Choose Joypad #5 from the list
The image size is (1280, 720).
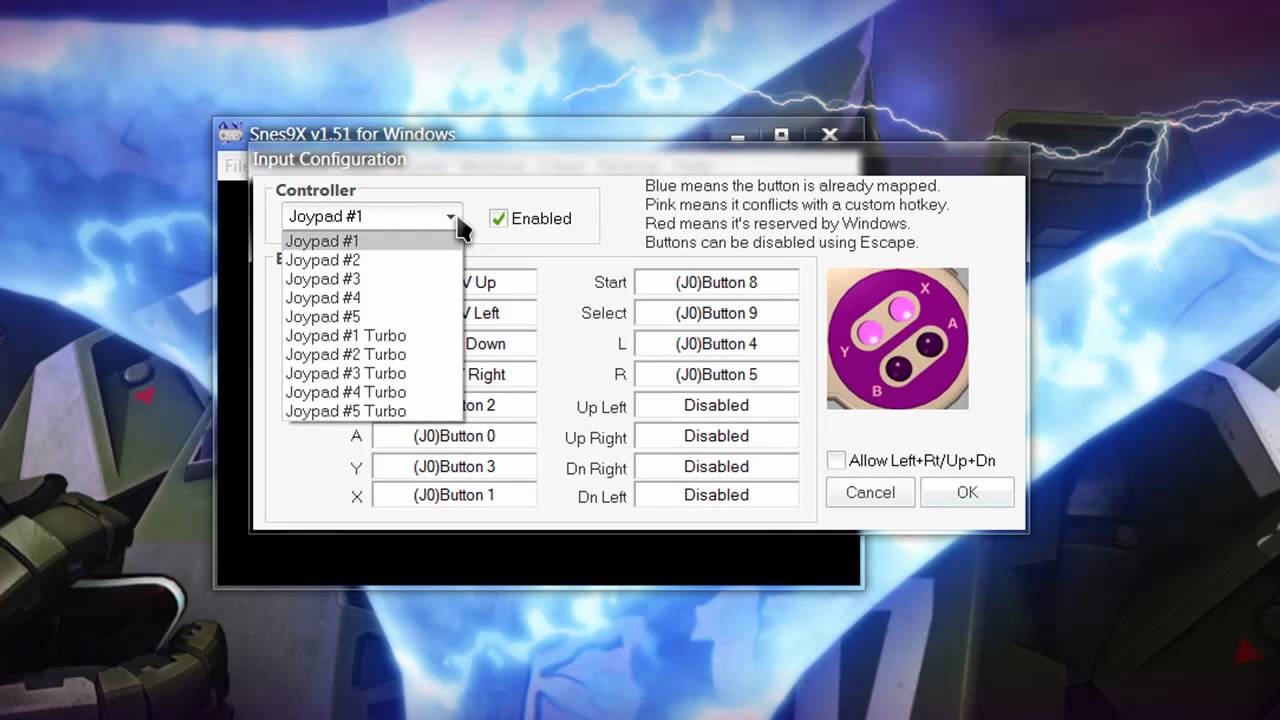pos(372,317)
